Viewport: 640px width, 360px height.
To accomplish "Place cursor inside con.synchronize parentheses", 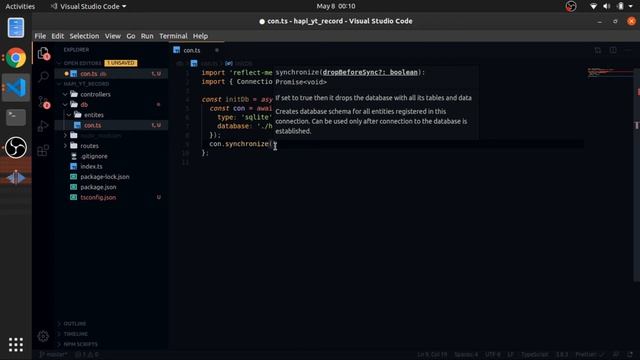I will pyautogui.click(x=274, y=144).
